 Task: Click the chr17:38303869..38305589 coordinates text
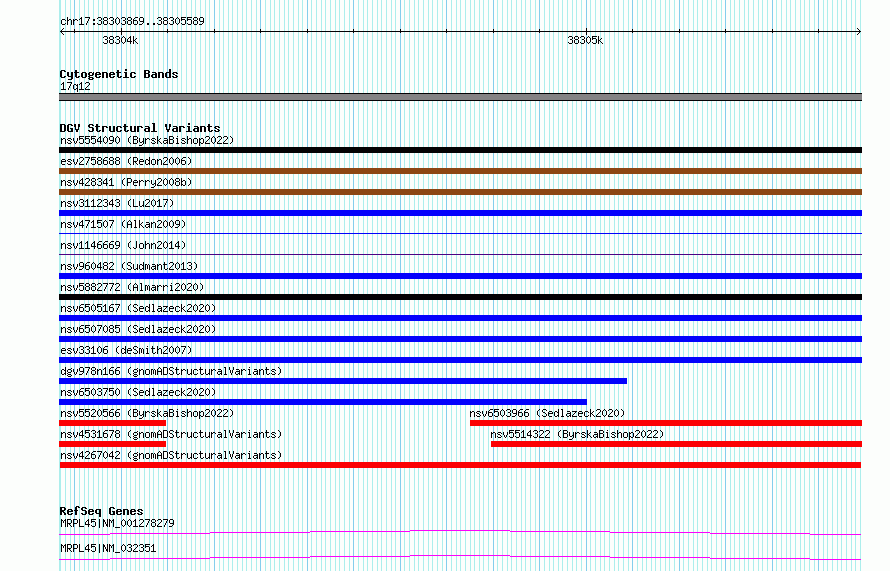[x=132, y=21]
